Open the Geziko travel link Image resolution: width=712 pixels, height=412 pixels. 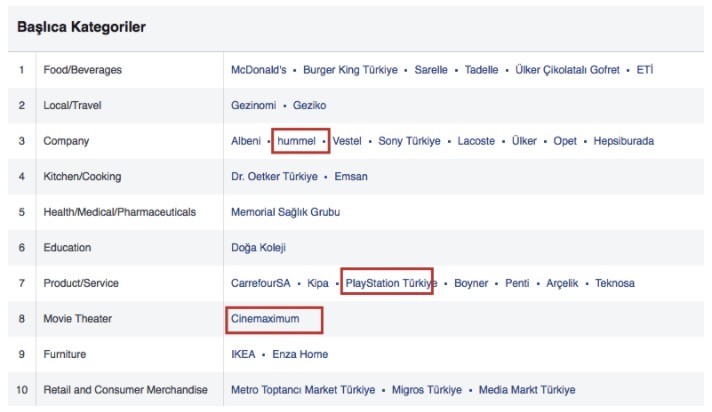[x=309, y=105]
